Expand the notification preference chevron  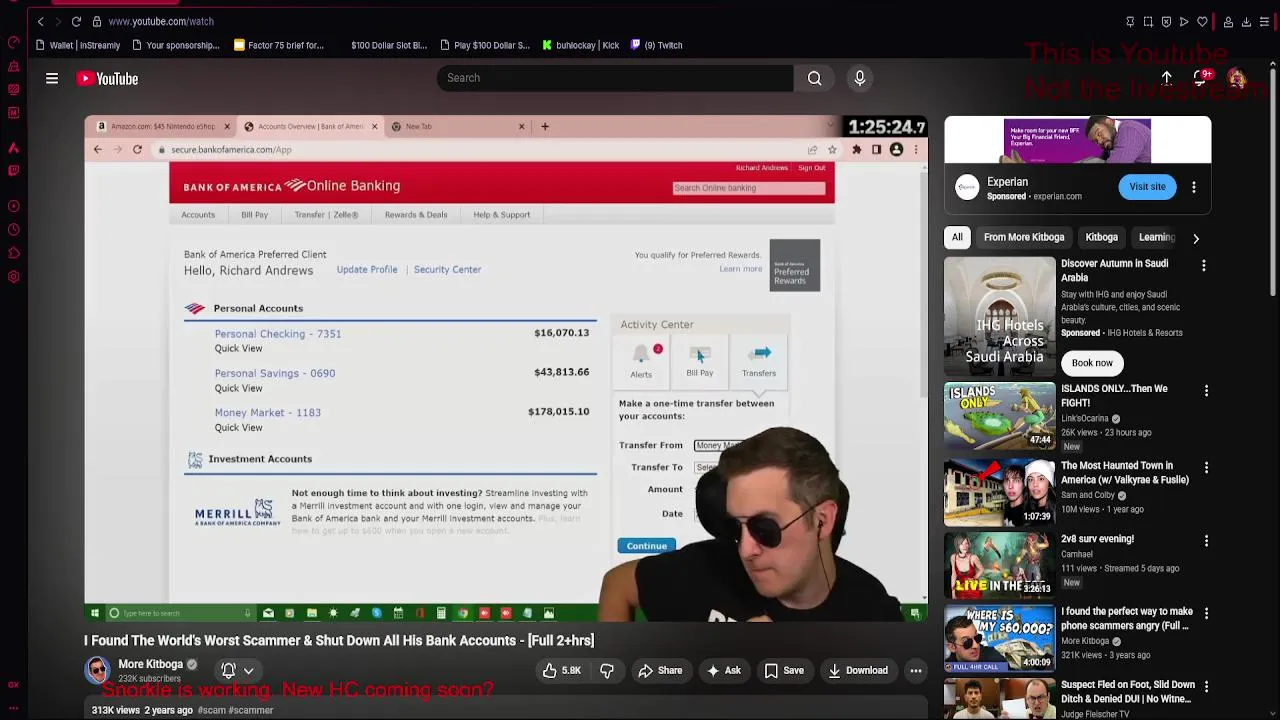(248, 671)
